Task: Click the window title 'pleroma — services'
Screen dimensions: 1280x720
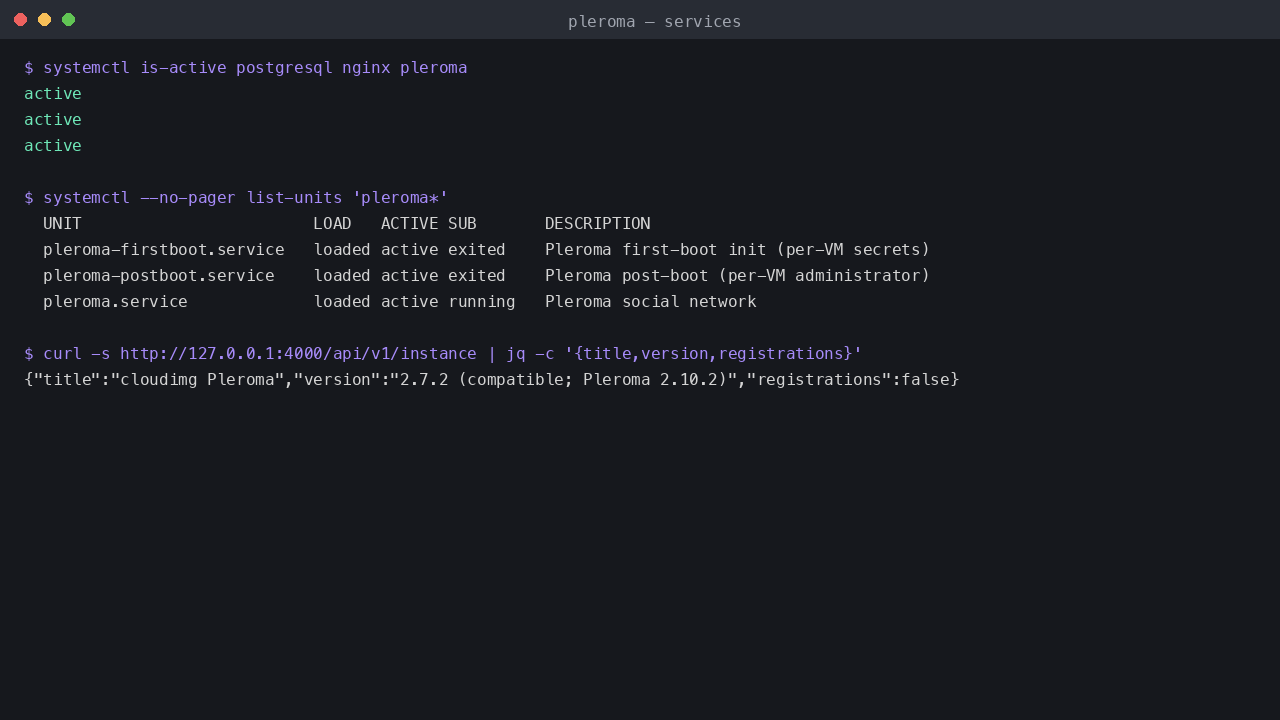Action: pos(654,21)
